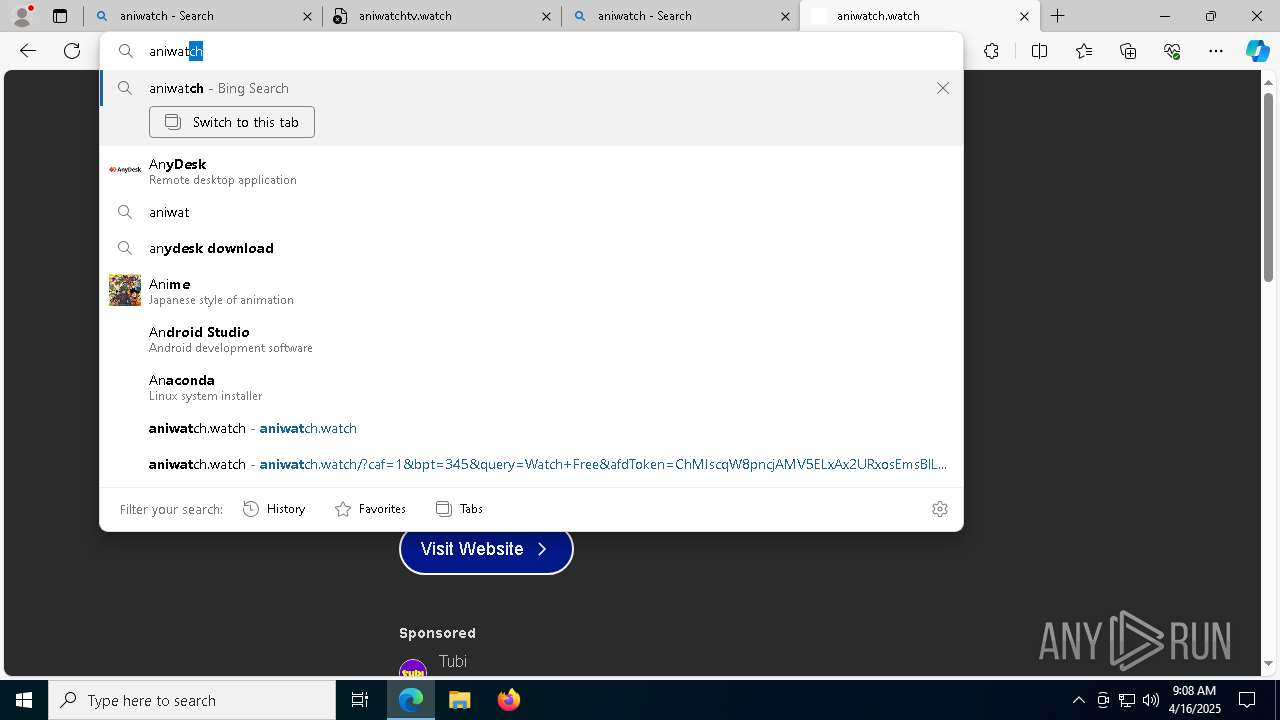Open Collections icon
This screenshot has width=1280, height=720.
[x=1128, y=51]
